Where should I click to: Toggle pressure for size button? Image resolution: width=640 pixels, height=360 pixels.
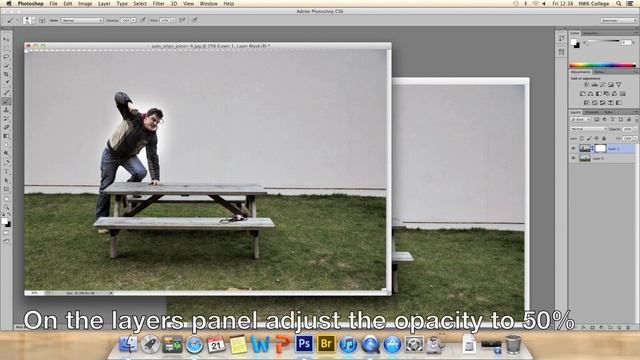(195, 20)
